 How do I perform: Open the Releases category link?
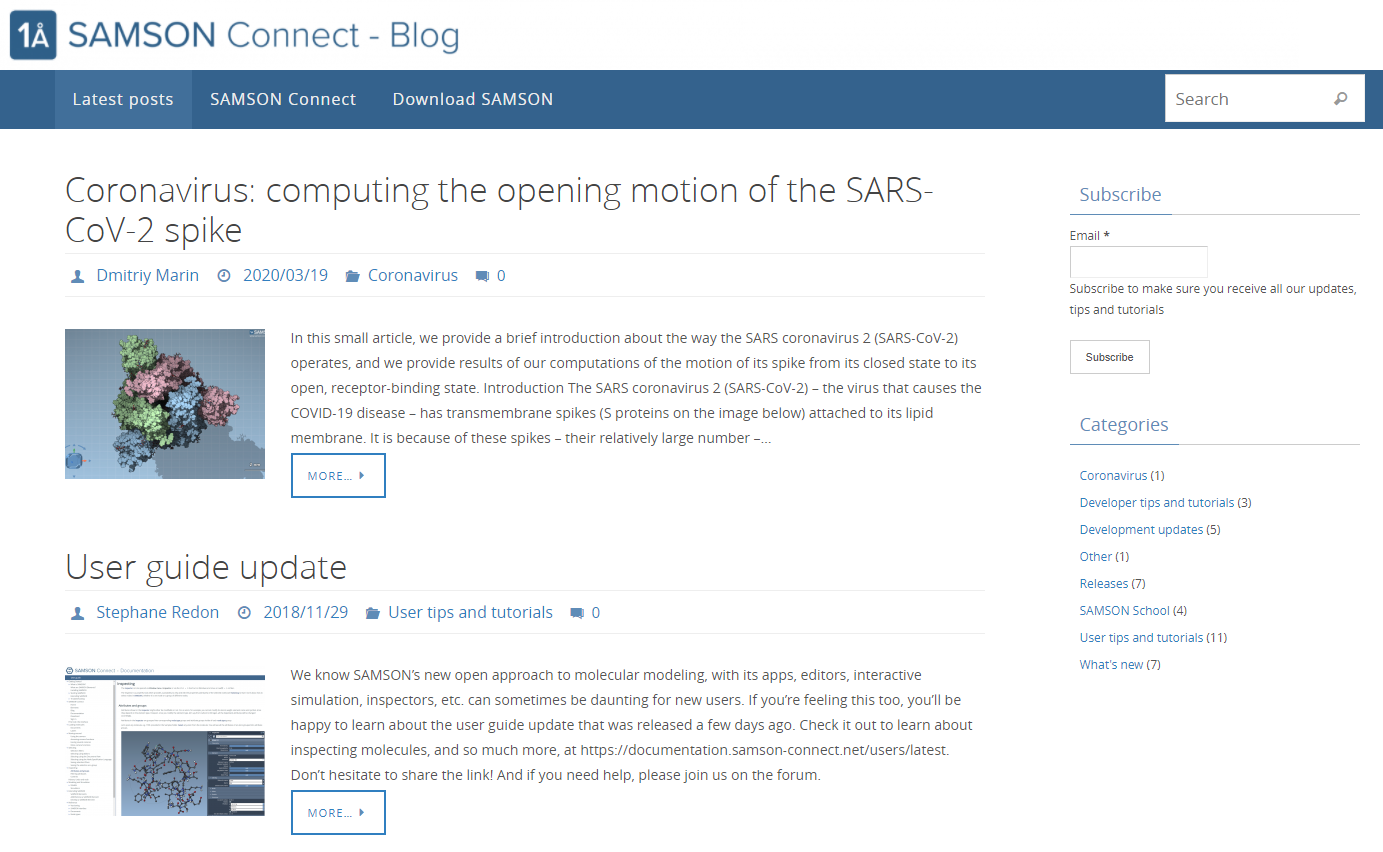1103,583
